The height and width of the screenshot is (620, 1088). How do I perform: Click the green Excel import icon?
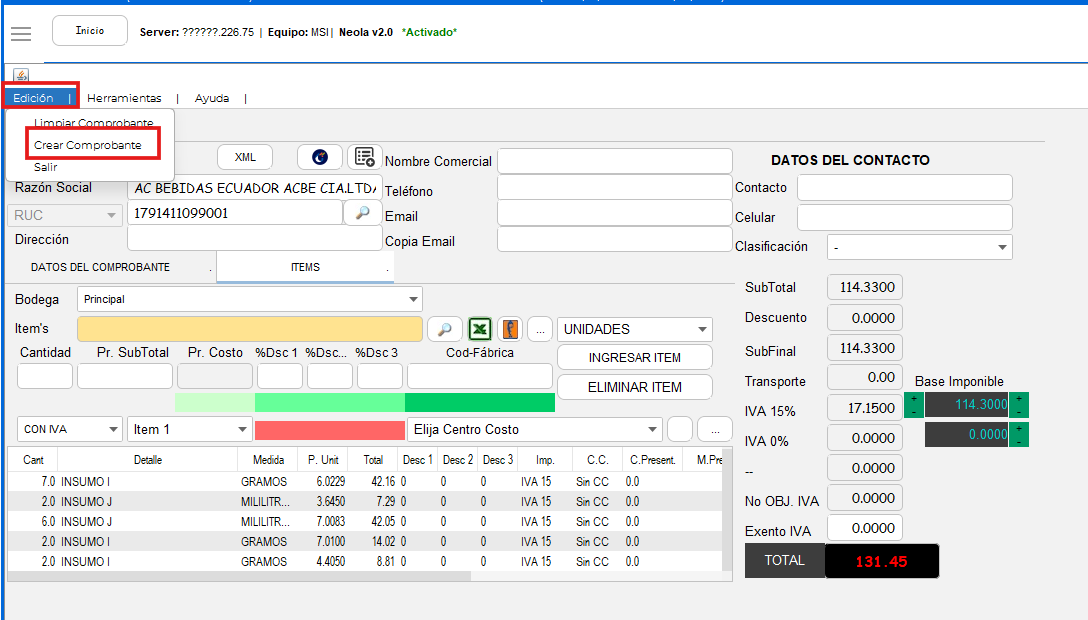(x=481, y=329)
